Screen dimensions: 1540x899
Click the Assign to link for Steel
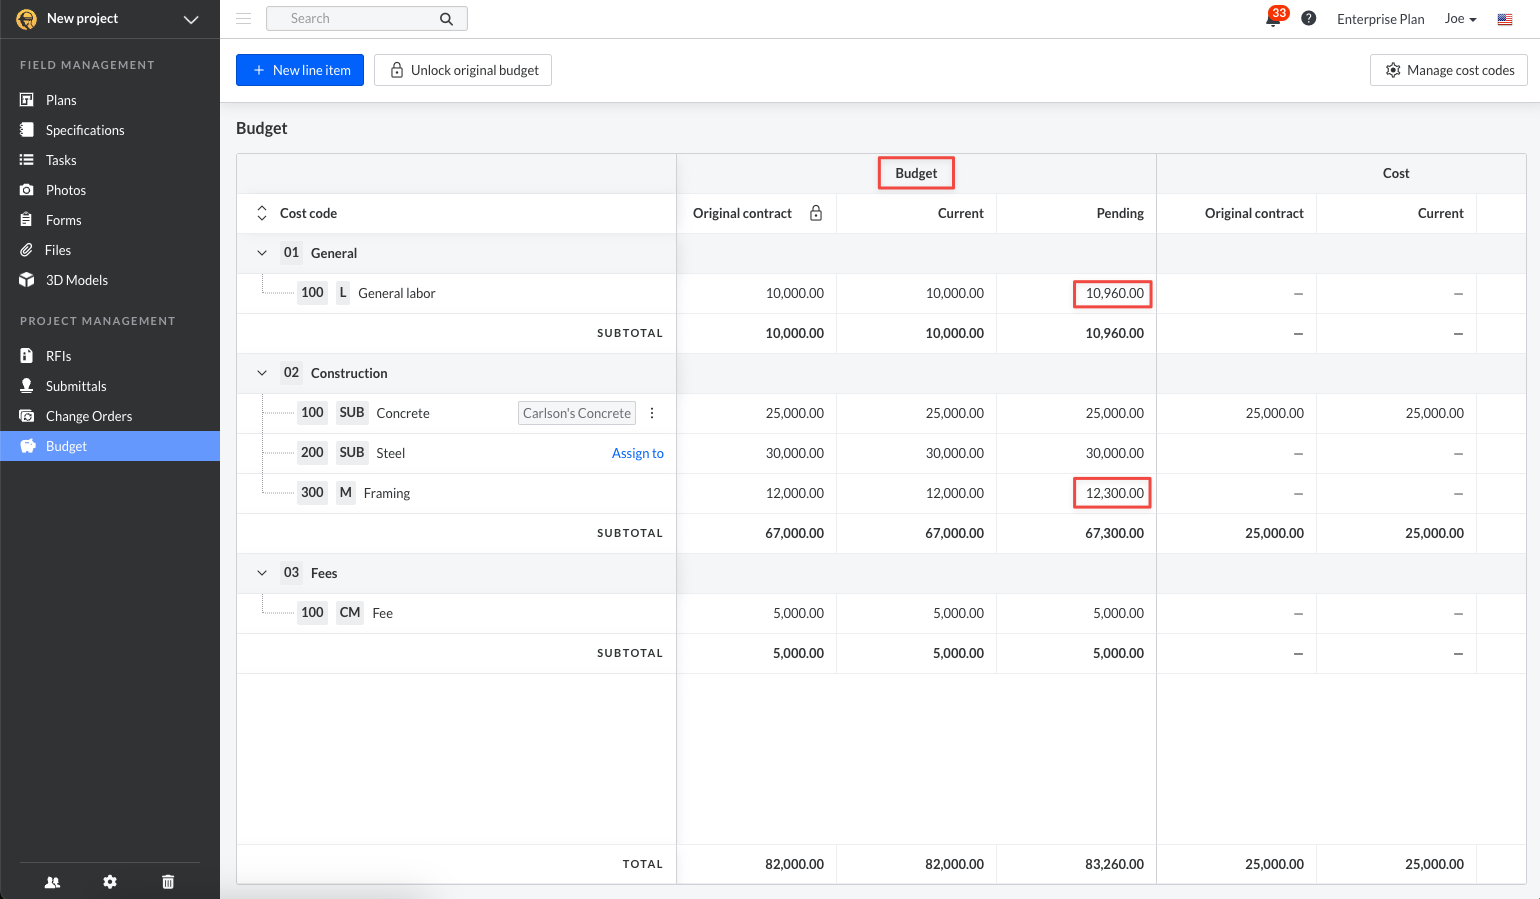click(x=637, y=453)
